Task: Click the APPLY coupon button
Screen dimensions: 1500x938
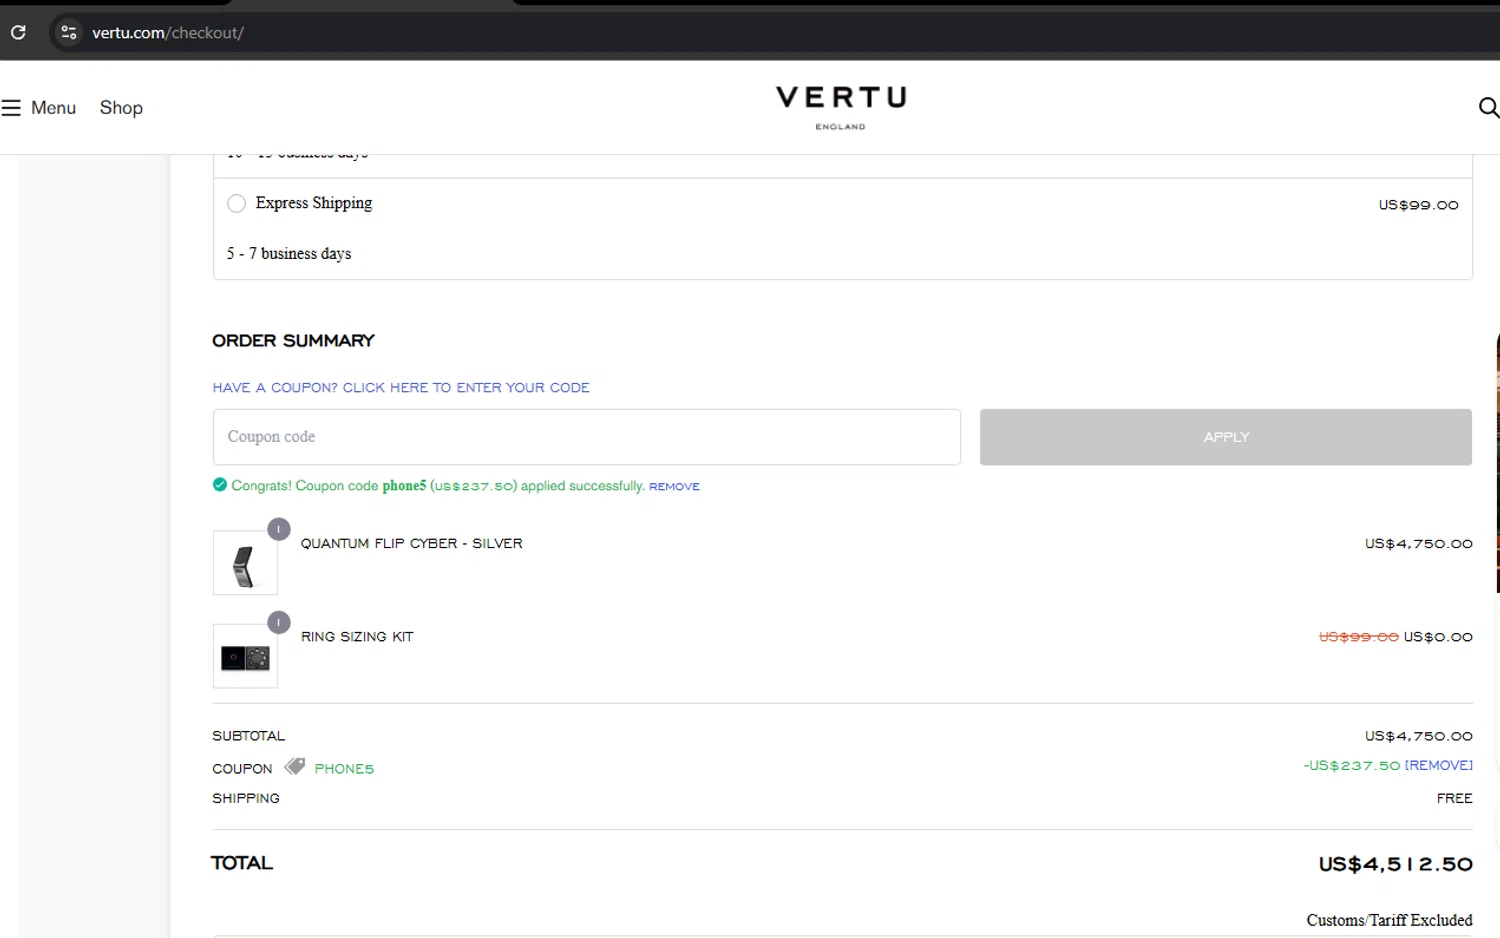Action: [x=1226, y=437]
